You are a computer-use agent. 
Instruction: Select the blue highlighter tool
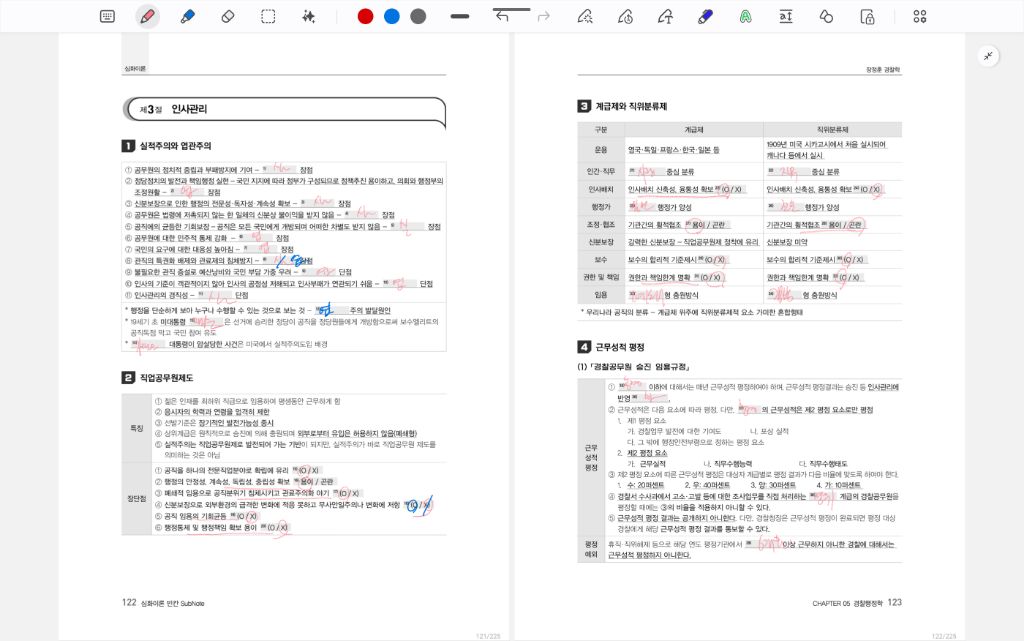pyautogui.click(x=187, y=16)
